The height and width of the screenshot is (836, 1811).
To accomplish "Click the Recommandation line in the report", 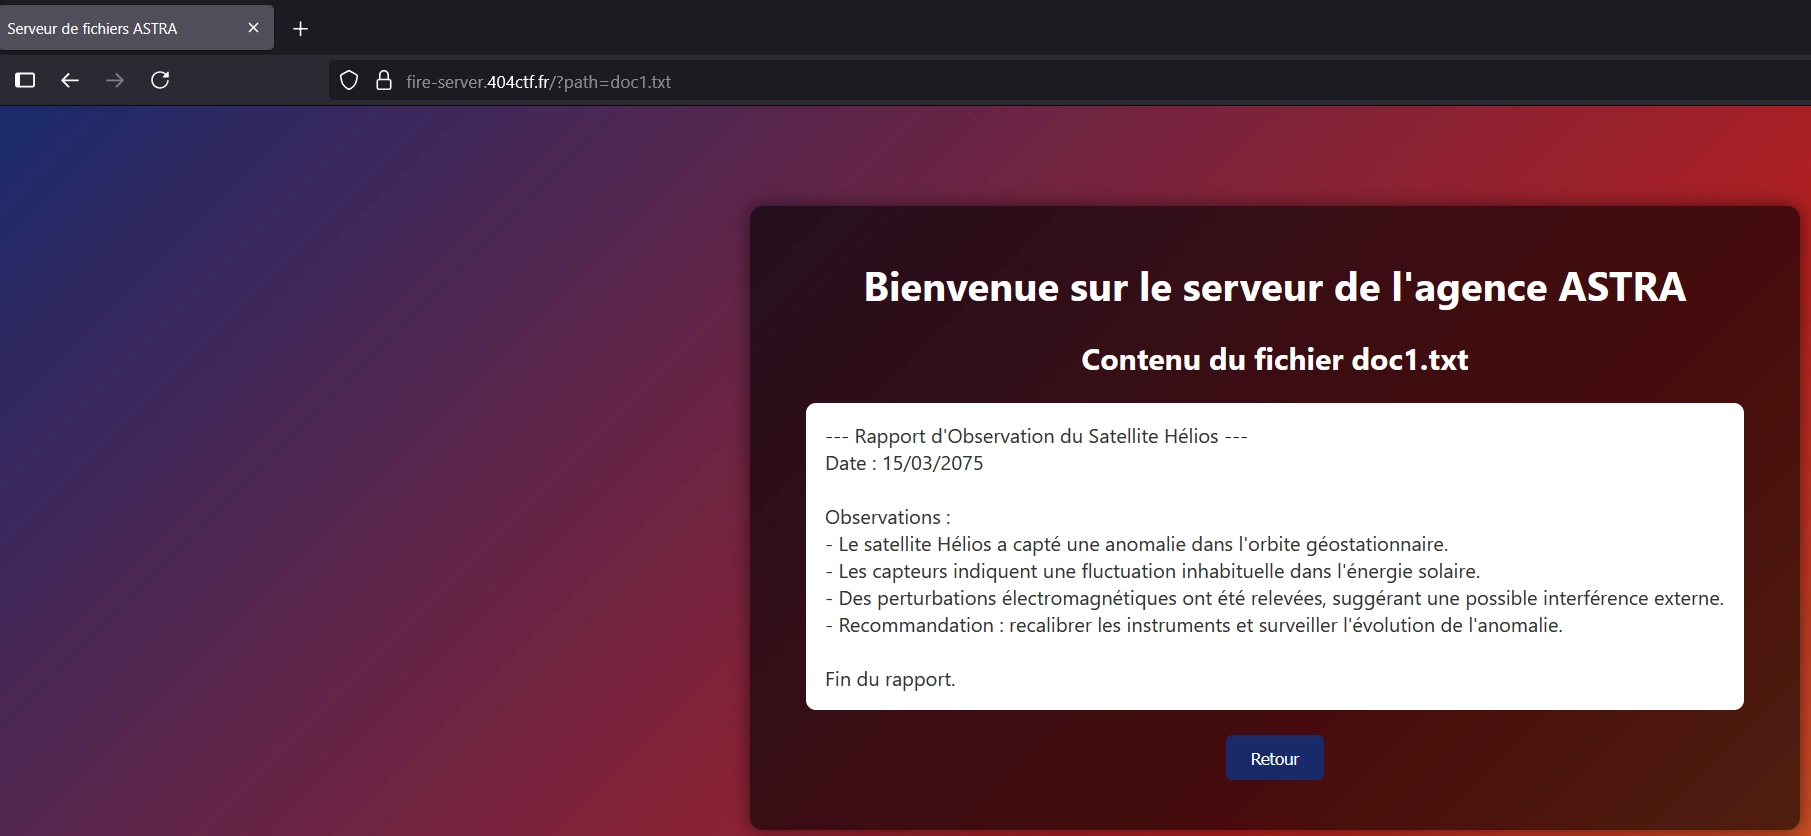I will 1193,625.
